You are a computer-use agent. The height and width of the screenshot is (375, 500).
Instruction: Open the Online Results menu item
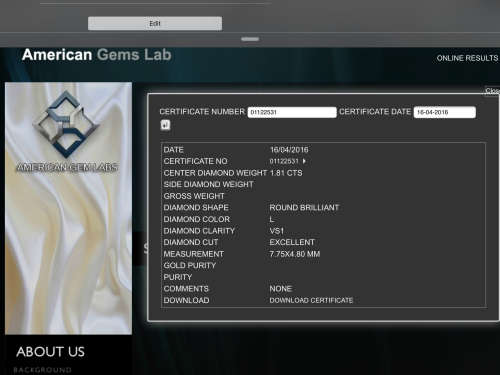coord(467,58)
